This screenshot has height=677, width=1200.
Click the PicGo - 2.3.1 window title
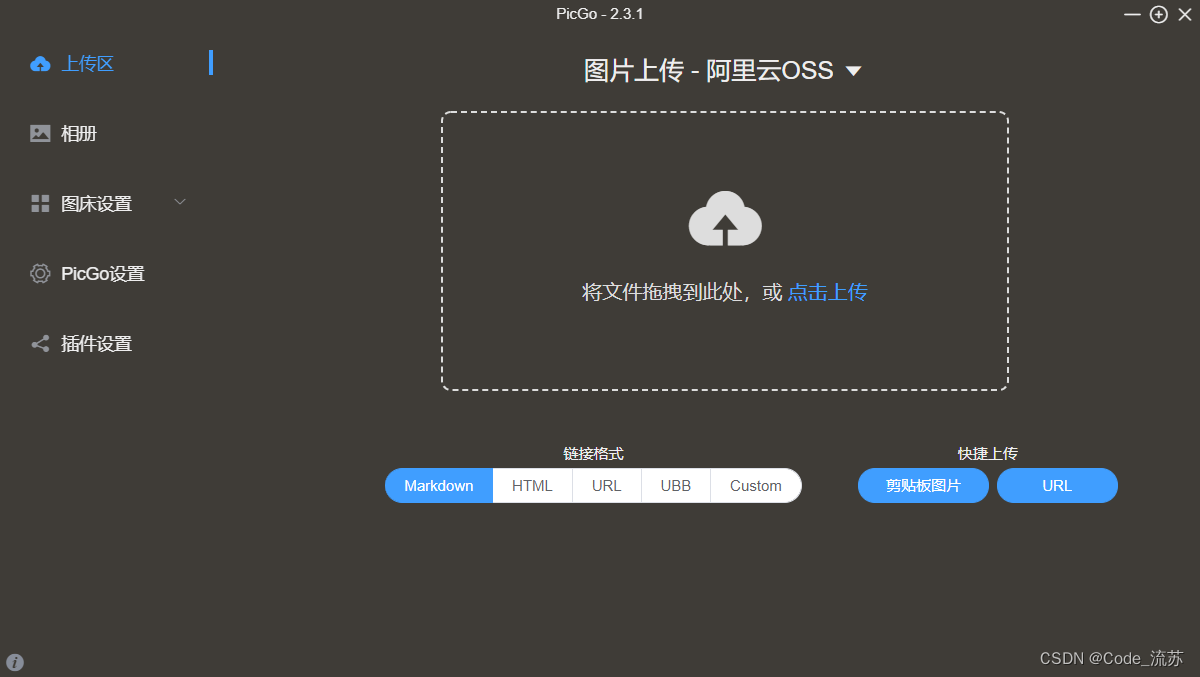point(600,14)
